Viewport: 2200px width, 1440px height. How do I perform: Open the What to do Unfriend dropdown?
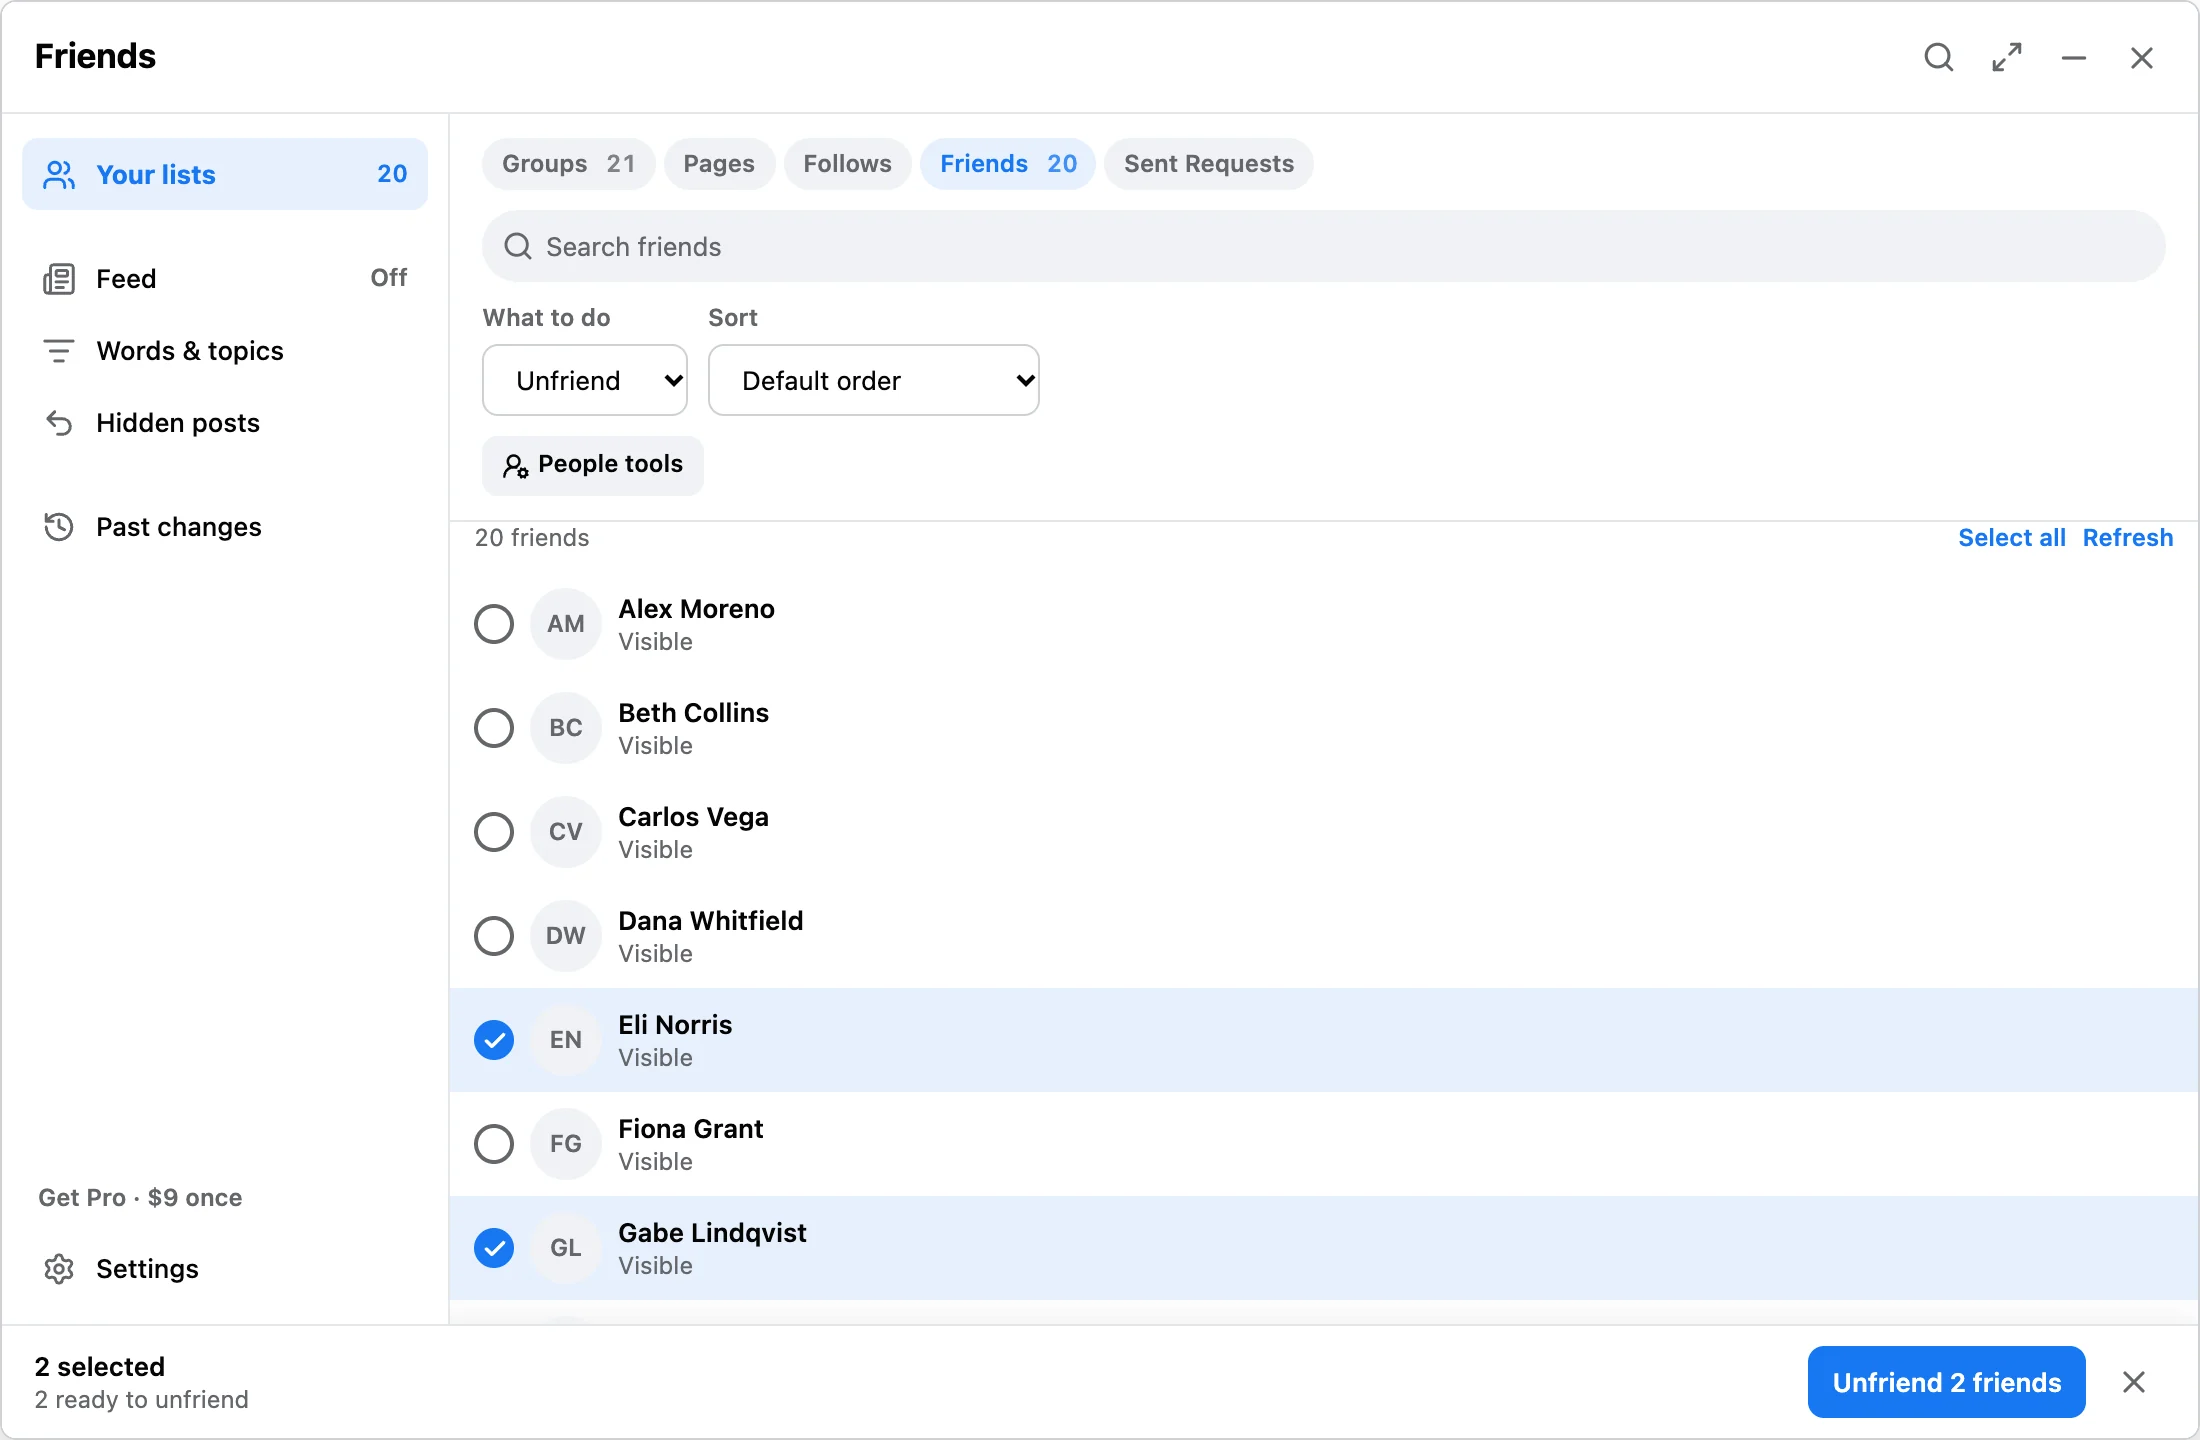[x=585, y=380]
